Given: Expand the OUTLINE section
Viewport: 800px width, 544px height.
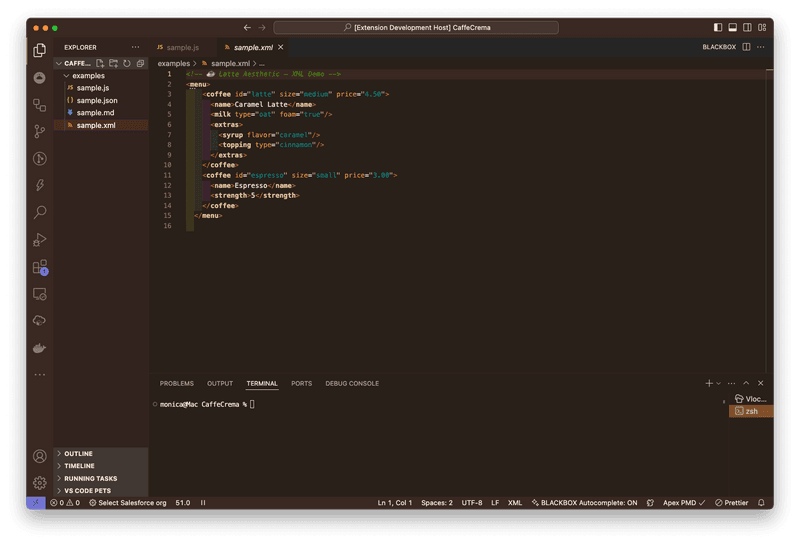Looking at the screenshot, I should pyautogui.click(x=101, y=454).
